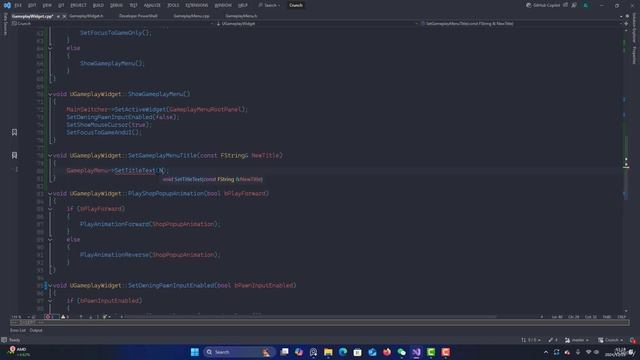Viewport: 640px width, 360px height.
Task: Open WeChat from taskbar
Action: pyautogui.click(x=402, y=352)
